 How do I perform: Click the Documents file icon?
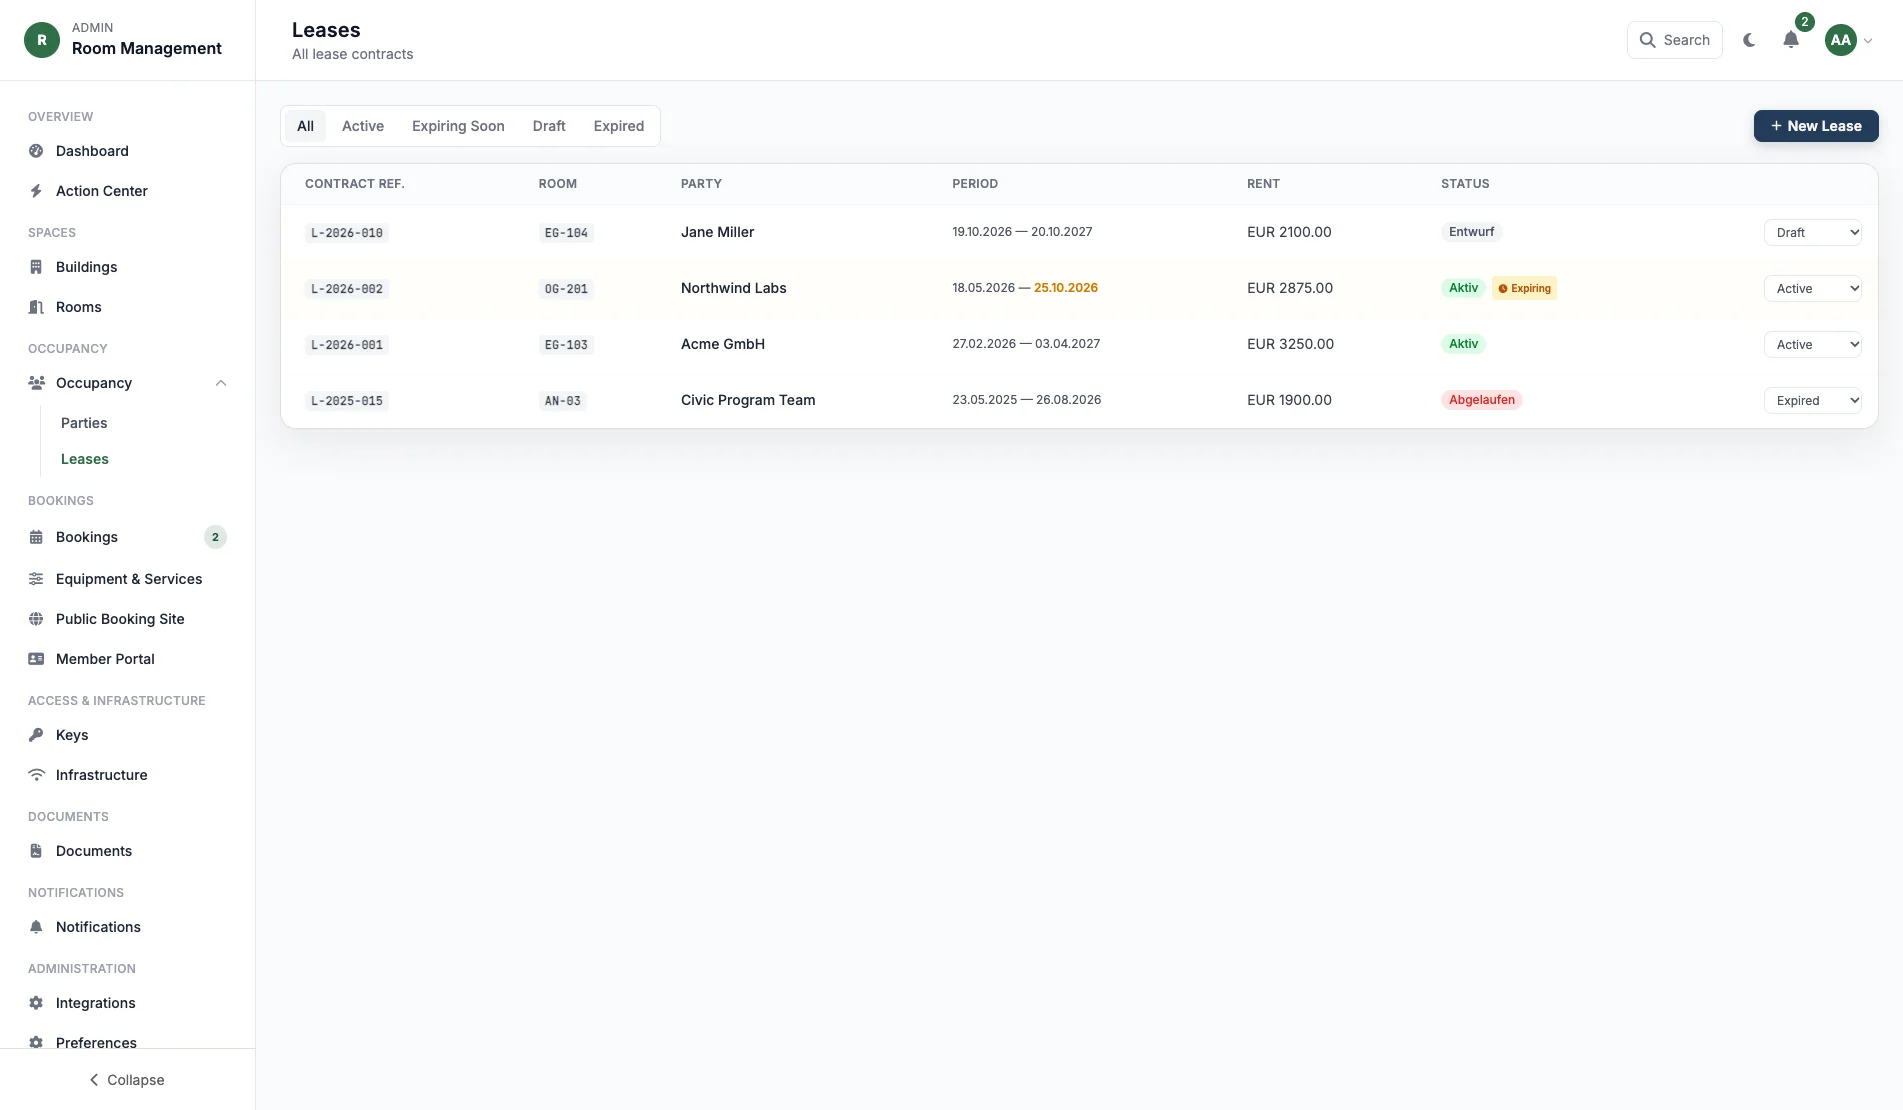click(x=36, y=851)
